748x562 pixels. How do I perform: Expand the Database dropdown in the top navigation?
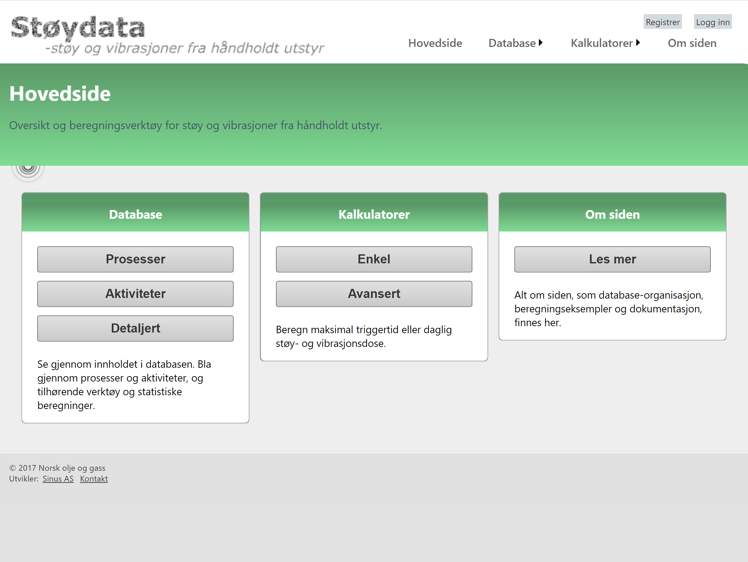[515, 43]
